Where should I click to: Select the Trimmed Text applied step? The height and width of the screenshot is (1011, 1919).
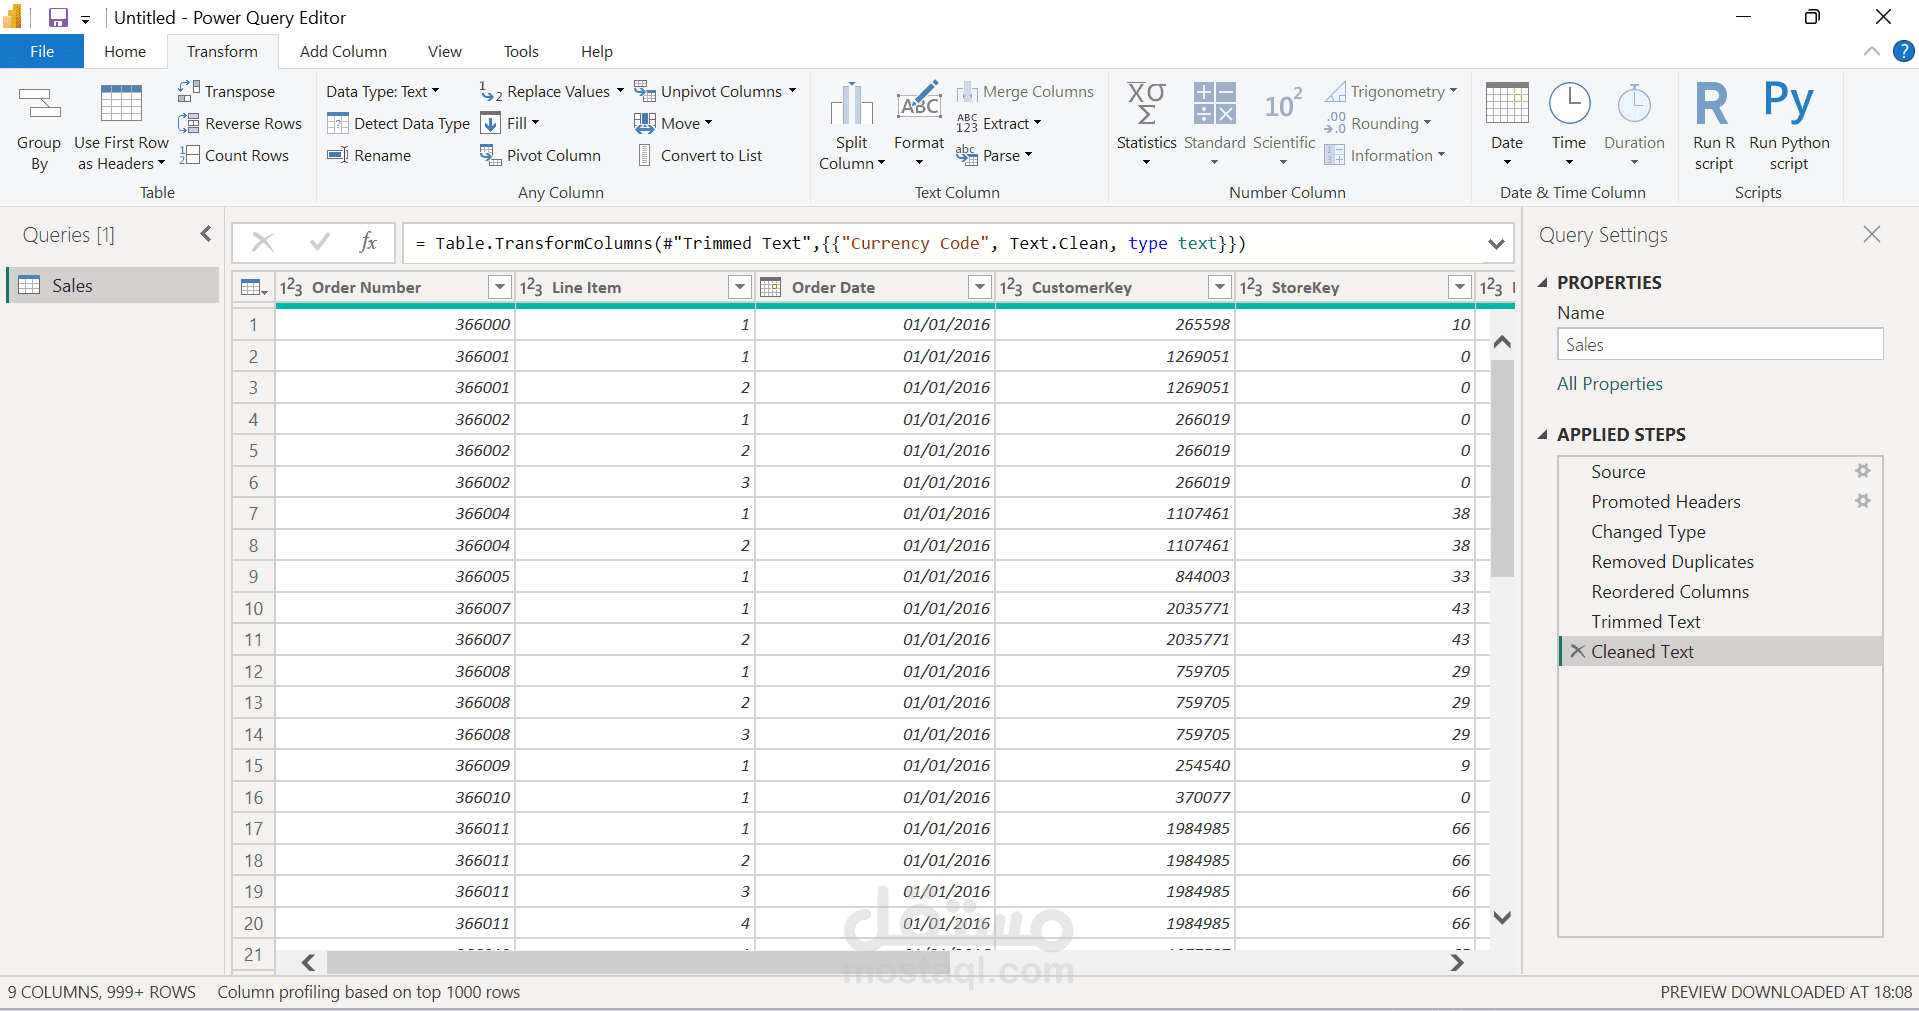click(x=1720, y=622)
